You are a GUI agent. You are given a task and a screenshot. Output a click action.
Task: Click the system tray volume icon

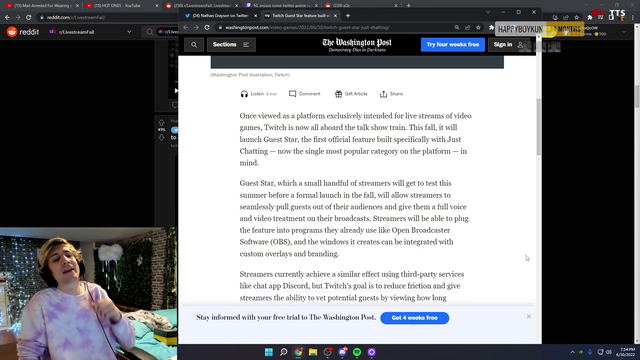(609, 352)
